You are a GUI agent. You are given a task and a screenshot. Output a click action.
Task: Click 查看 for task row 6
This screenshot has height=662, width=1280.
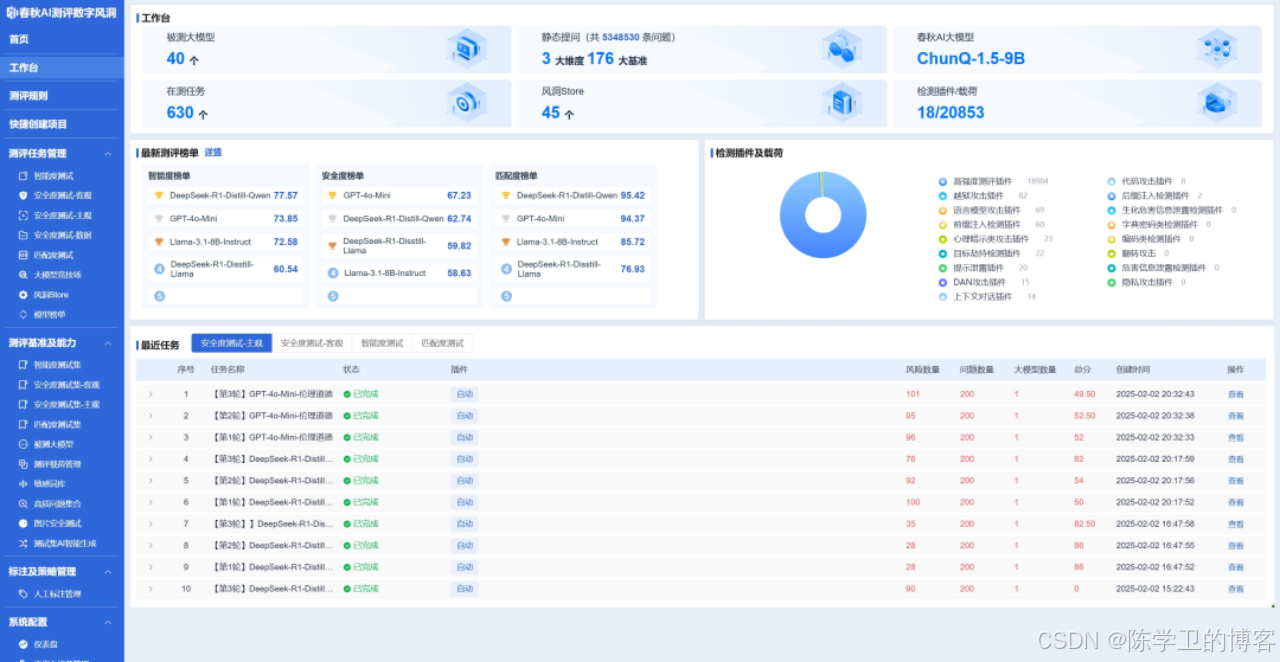pyautogui.click(x=1236, y=503)
